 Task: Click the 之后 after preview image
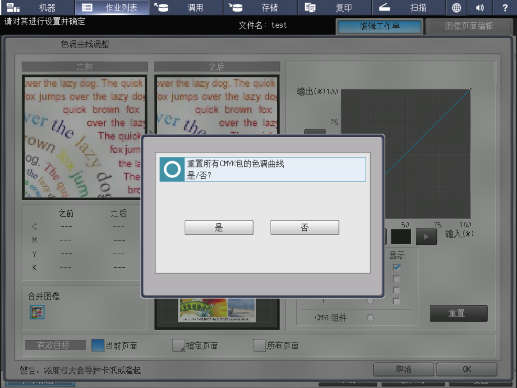(x=217, y=105)
